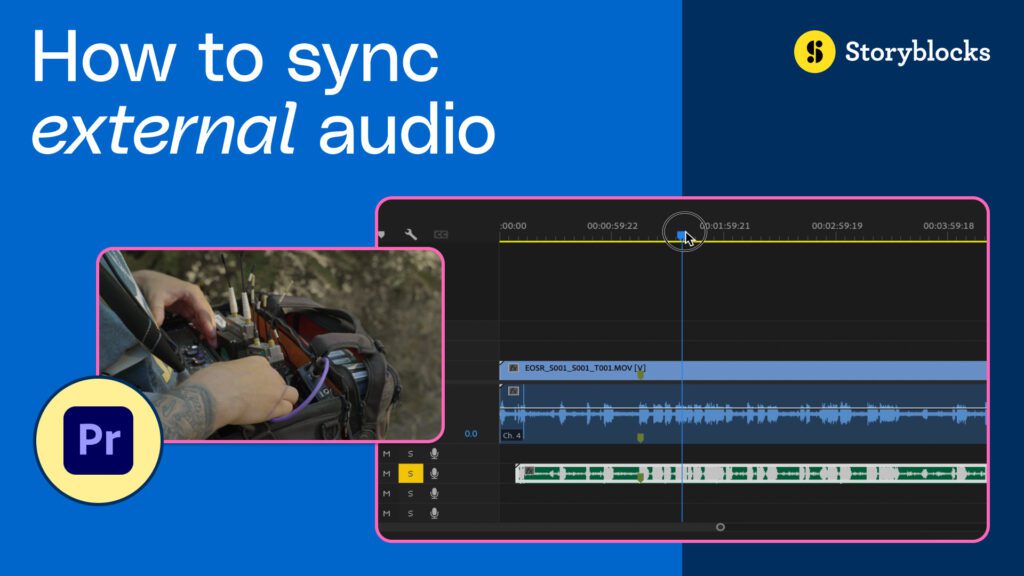The width and height of the screenshot is (1024, 576).
Task: Click the fx badge on the EOSR clip
Action: click(514, 367)
